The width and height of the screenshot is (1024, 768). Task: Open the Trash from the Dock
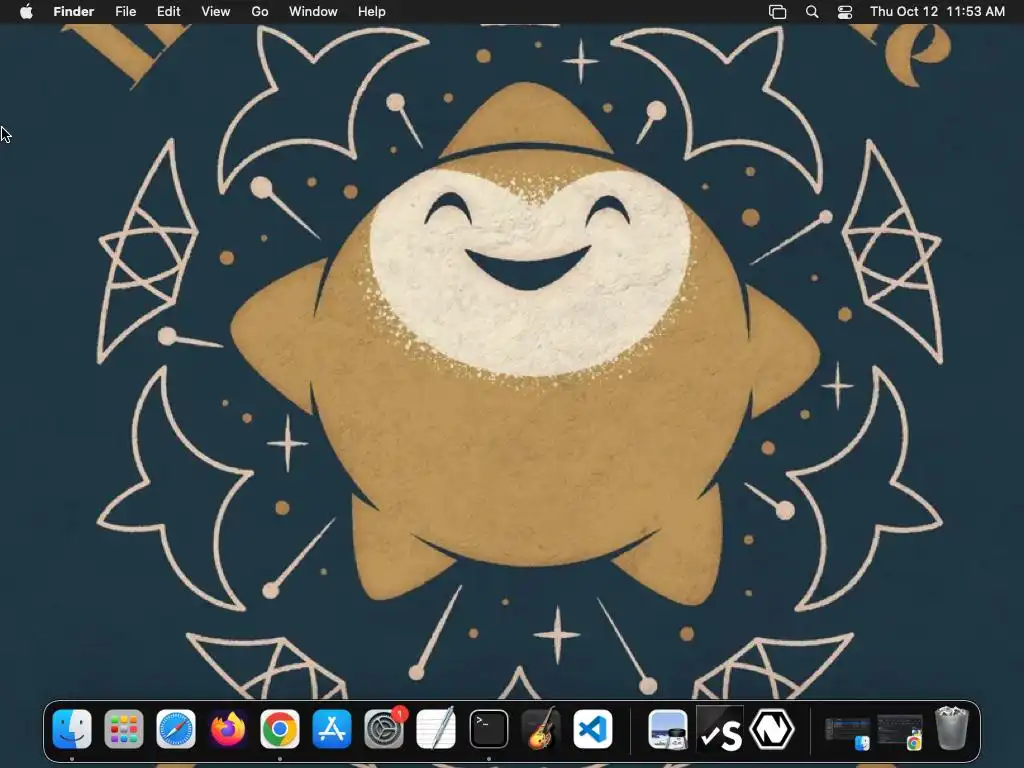(952, 728)
